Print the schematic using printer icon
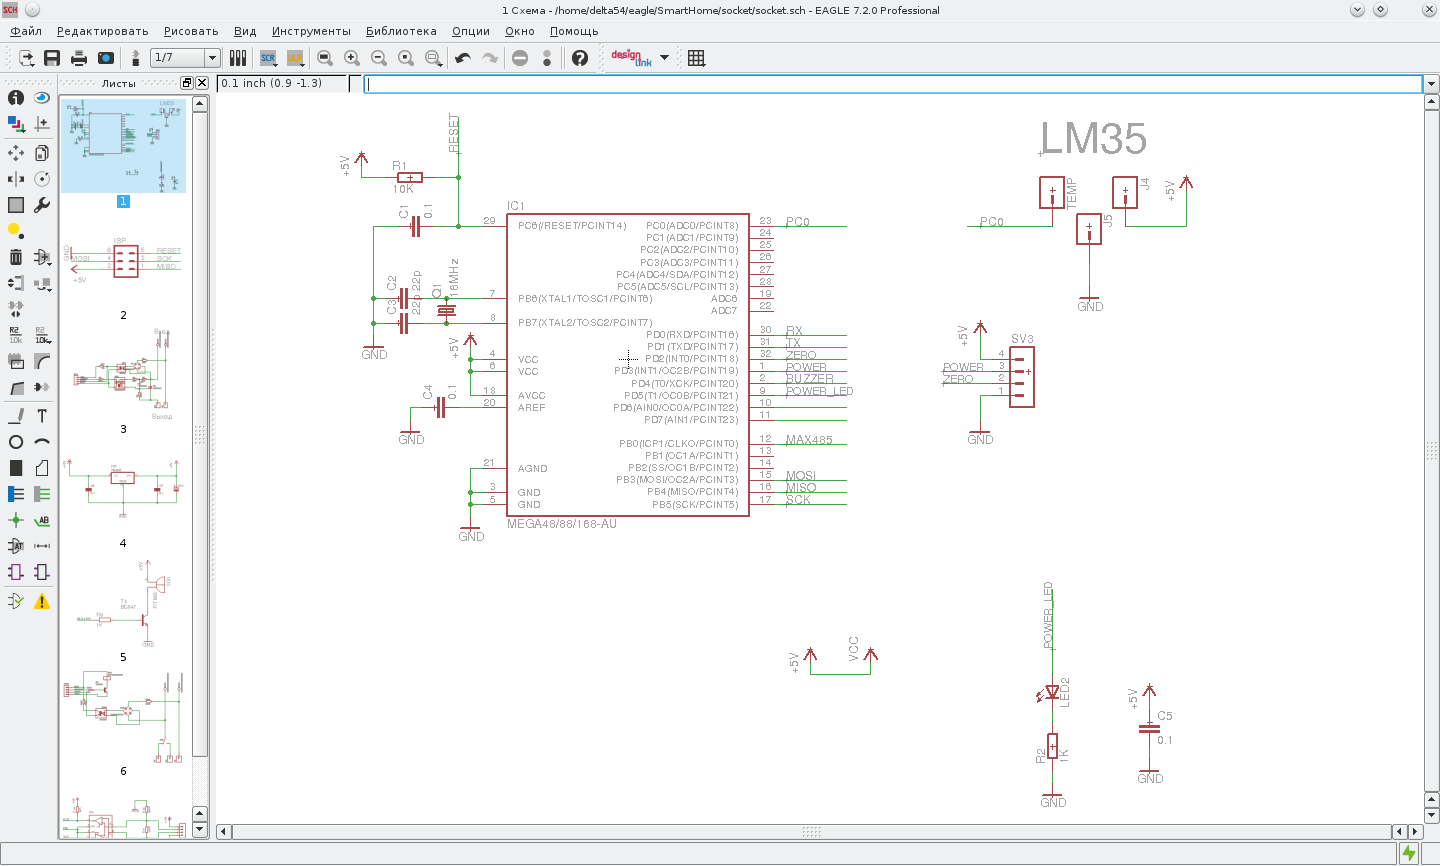This screenshot has width=1440, height=866. point(79,58)
